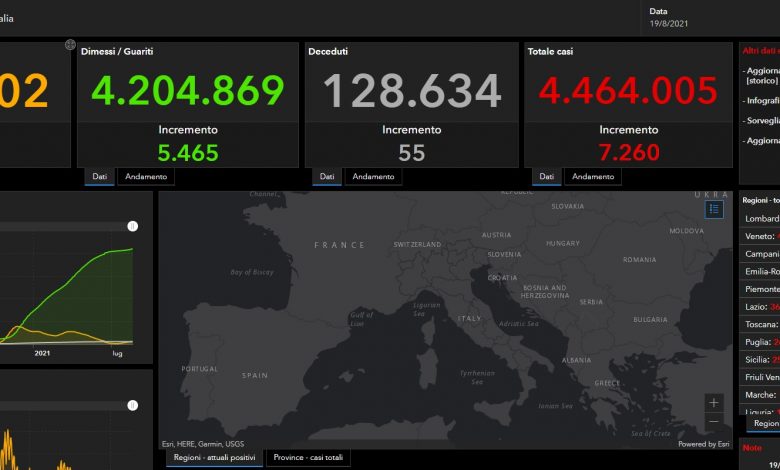780x470 pixels.
Task: Select Dati tab under Deceduti panel
Action: pos(327,177)
